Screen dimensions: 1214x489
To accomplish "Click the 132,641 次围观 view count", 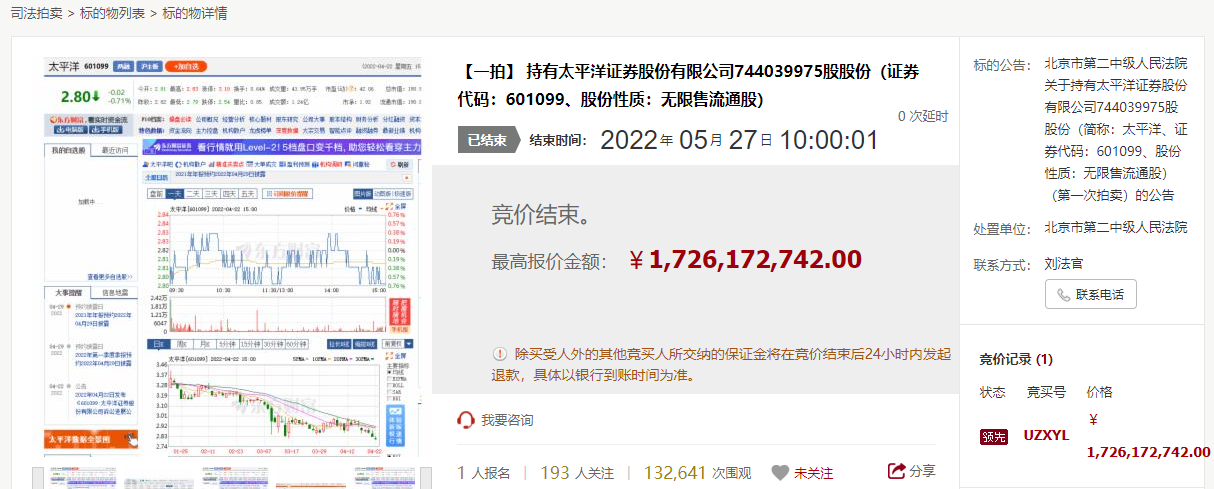I will 697,472.
